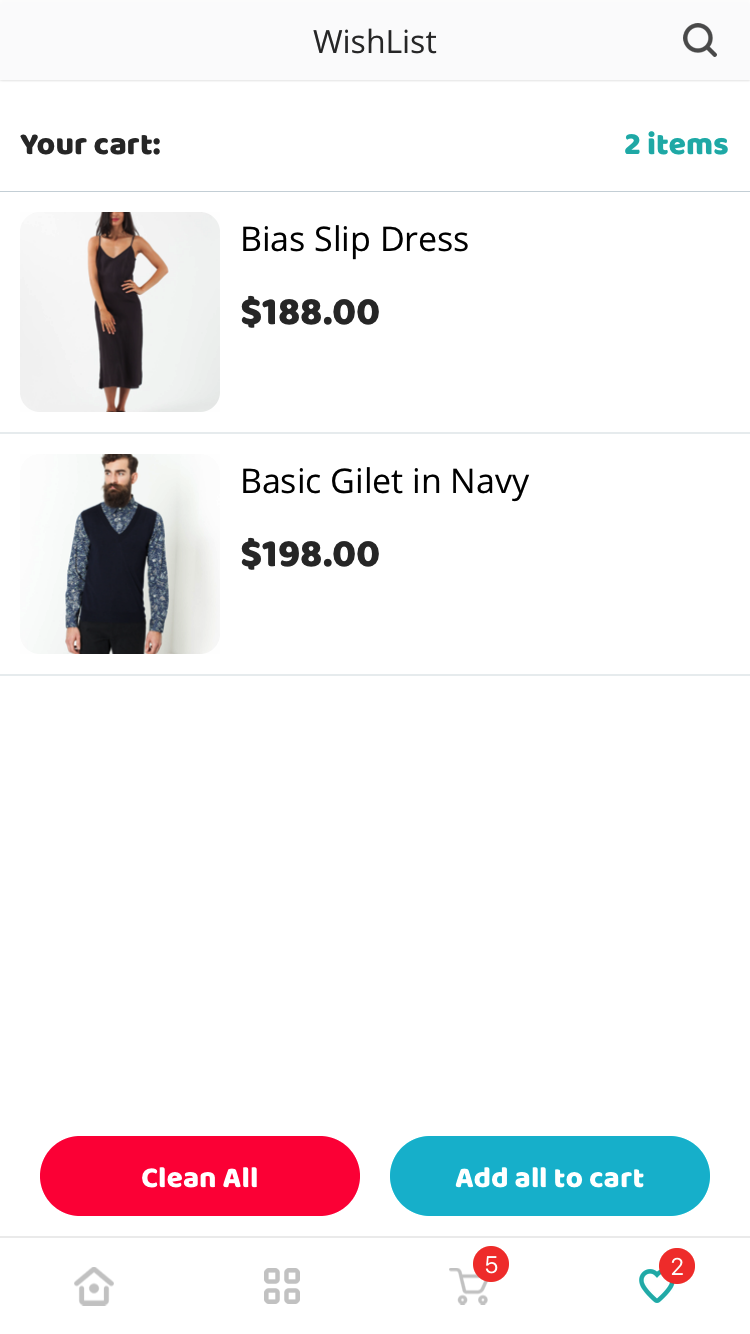This screenshot has width=750, height=1334.
Task: Open the categories grid tab
Action: click(281, 1285)
